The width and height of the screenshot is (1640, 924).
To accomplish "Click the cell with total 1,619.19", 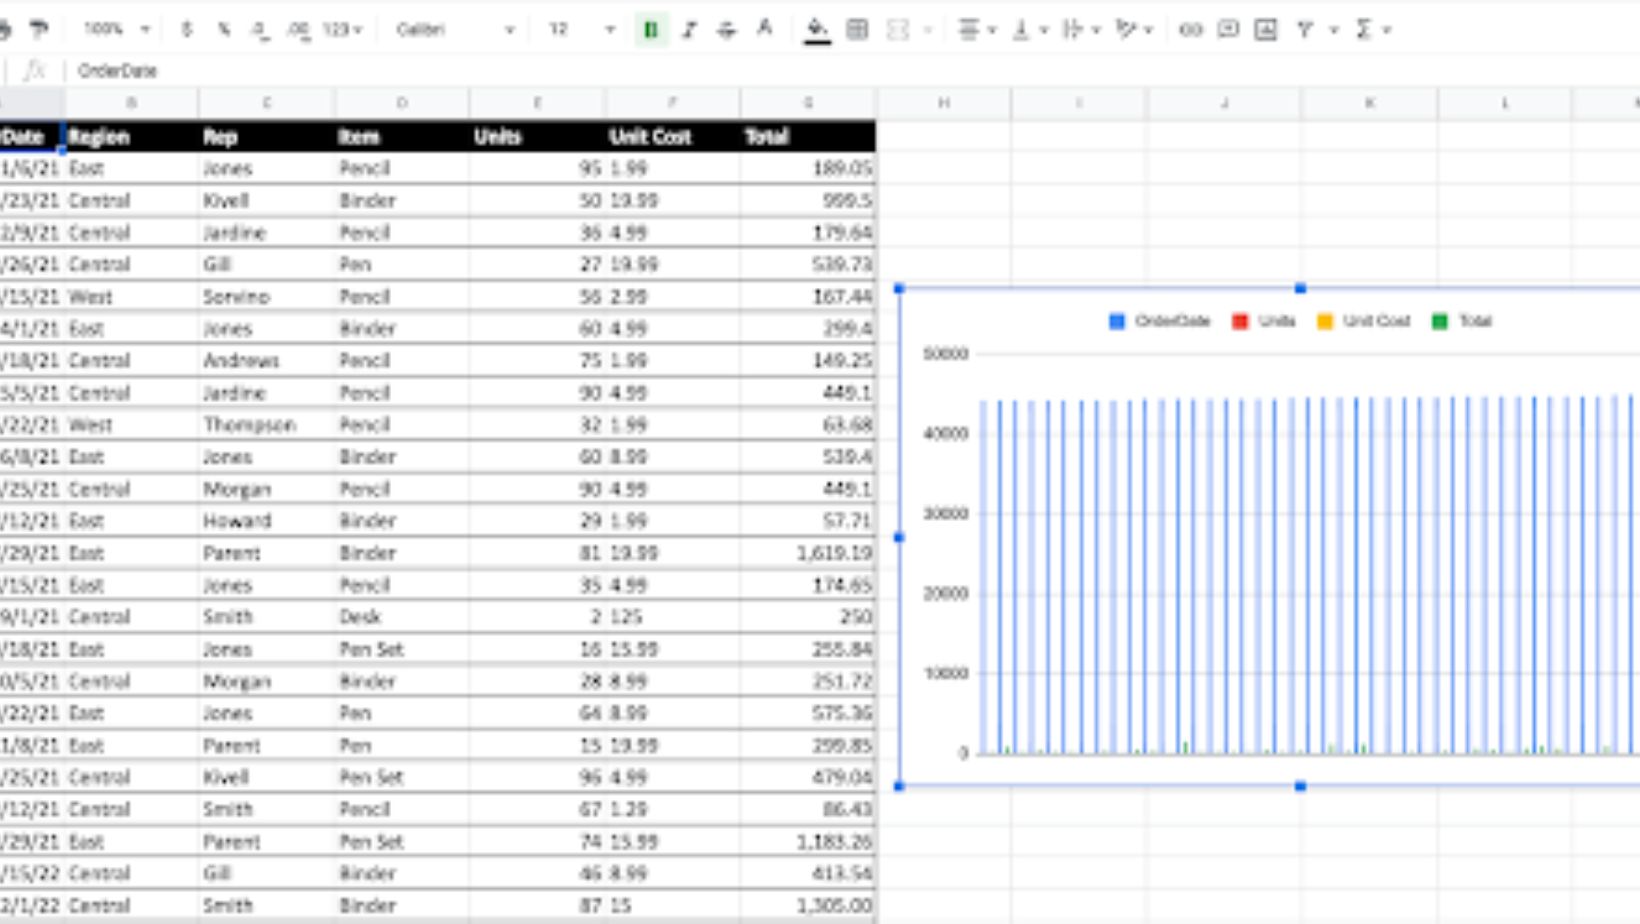I will click(808, 553).
